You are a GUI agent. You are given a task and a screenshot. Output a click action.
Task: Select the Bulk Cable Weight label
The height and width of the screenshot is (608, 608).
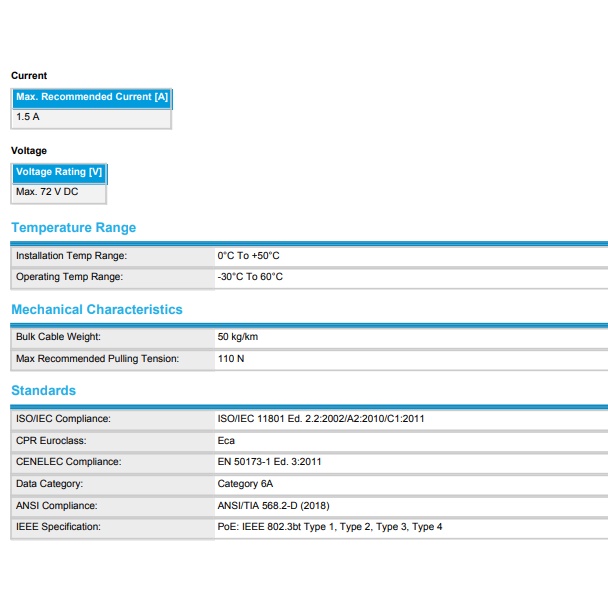[x=58, y=337]
